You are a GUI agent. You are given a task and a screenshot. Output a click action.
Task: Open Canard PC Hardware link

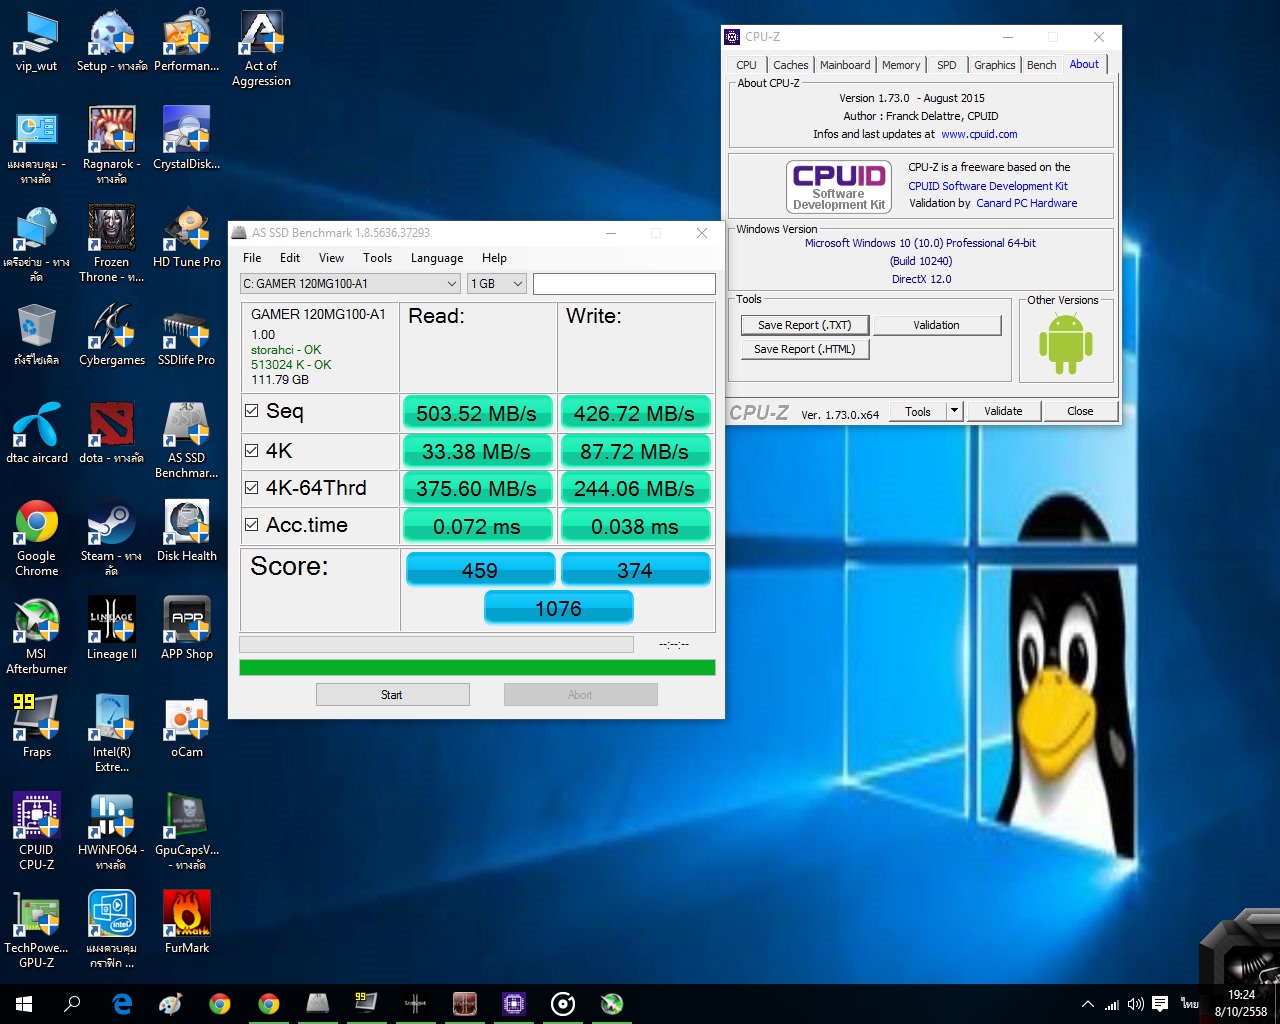tap(1027, 203)
